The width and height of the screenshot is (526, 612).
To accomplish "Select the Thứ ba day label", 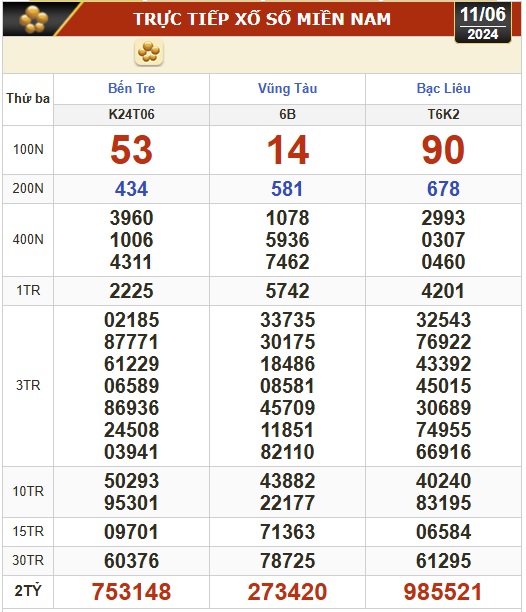I will [28, 98].
